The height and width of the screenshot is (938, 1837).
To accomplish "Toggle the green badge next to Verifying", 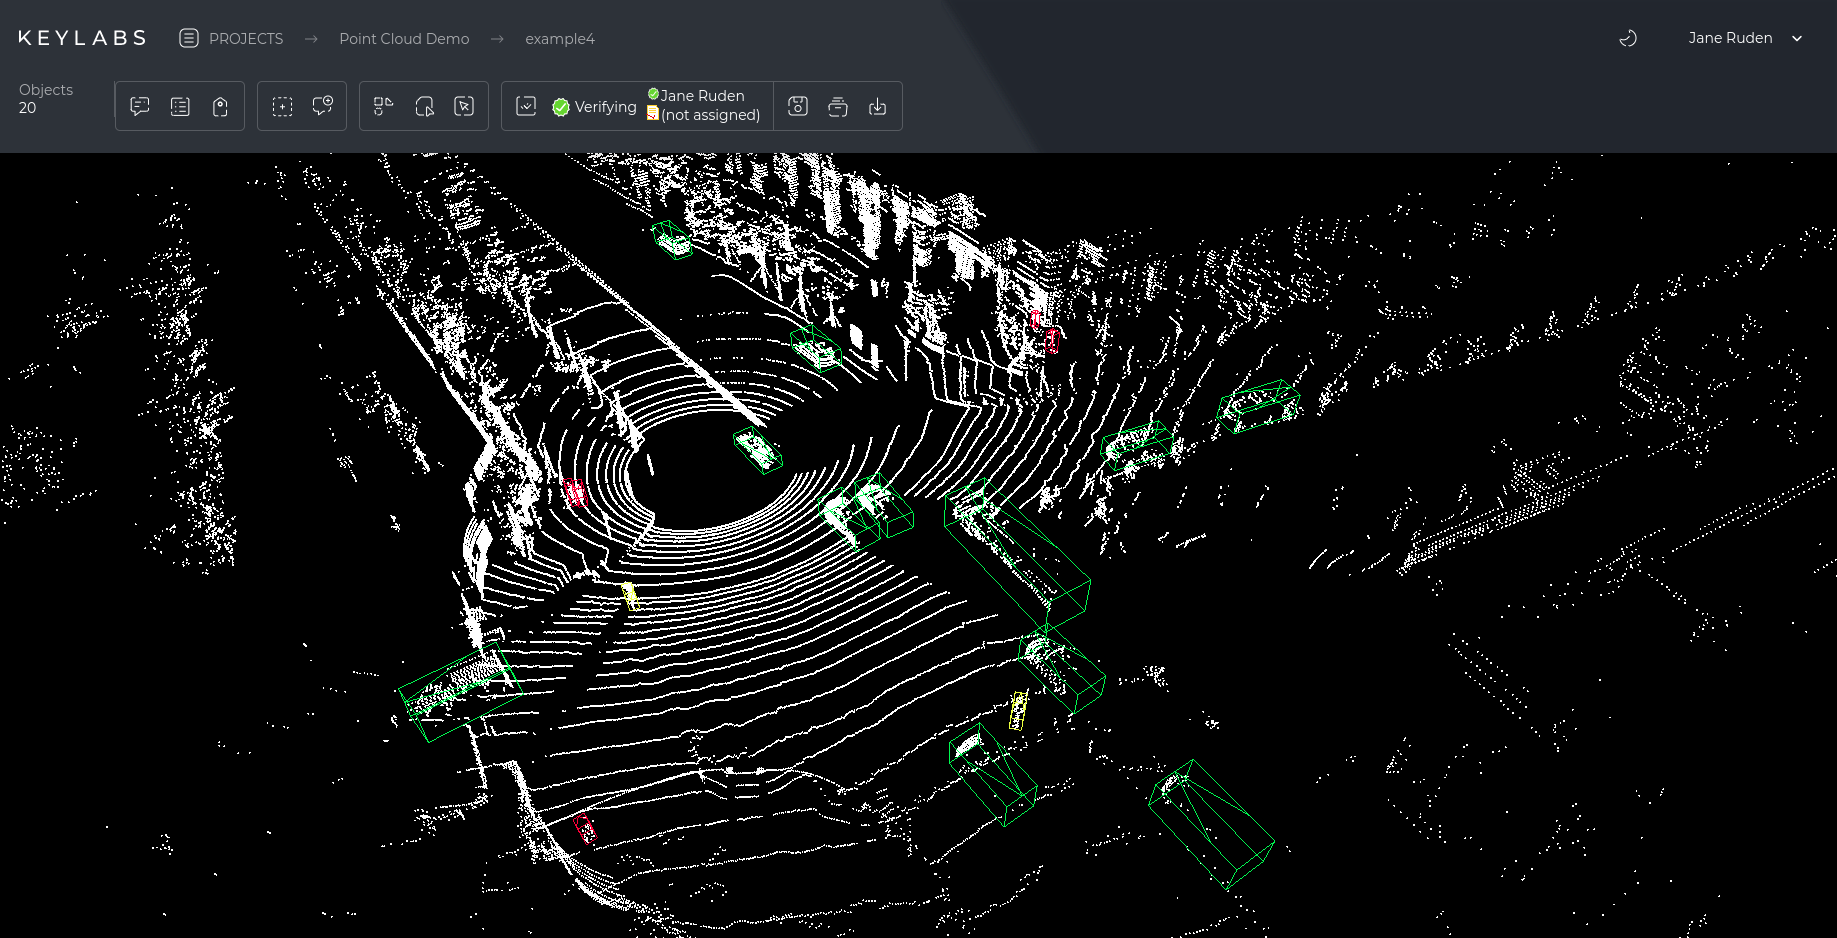I will point(561,106).
